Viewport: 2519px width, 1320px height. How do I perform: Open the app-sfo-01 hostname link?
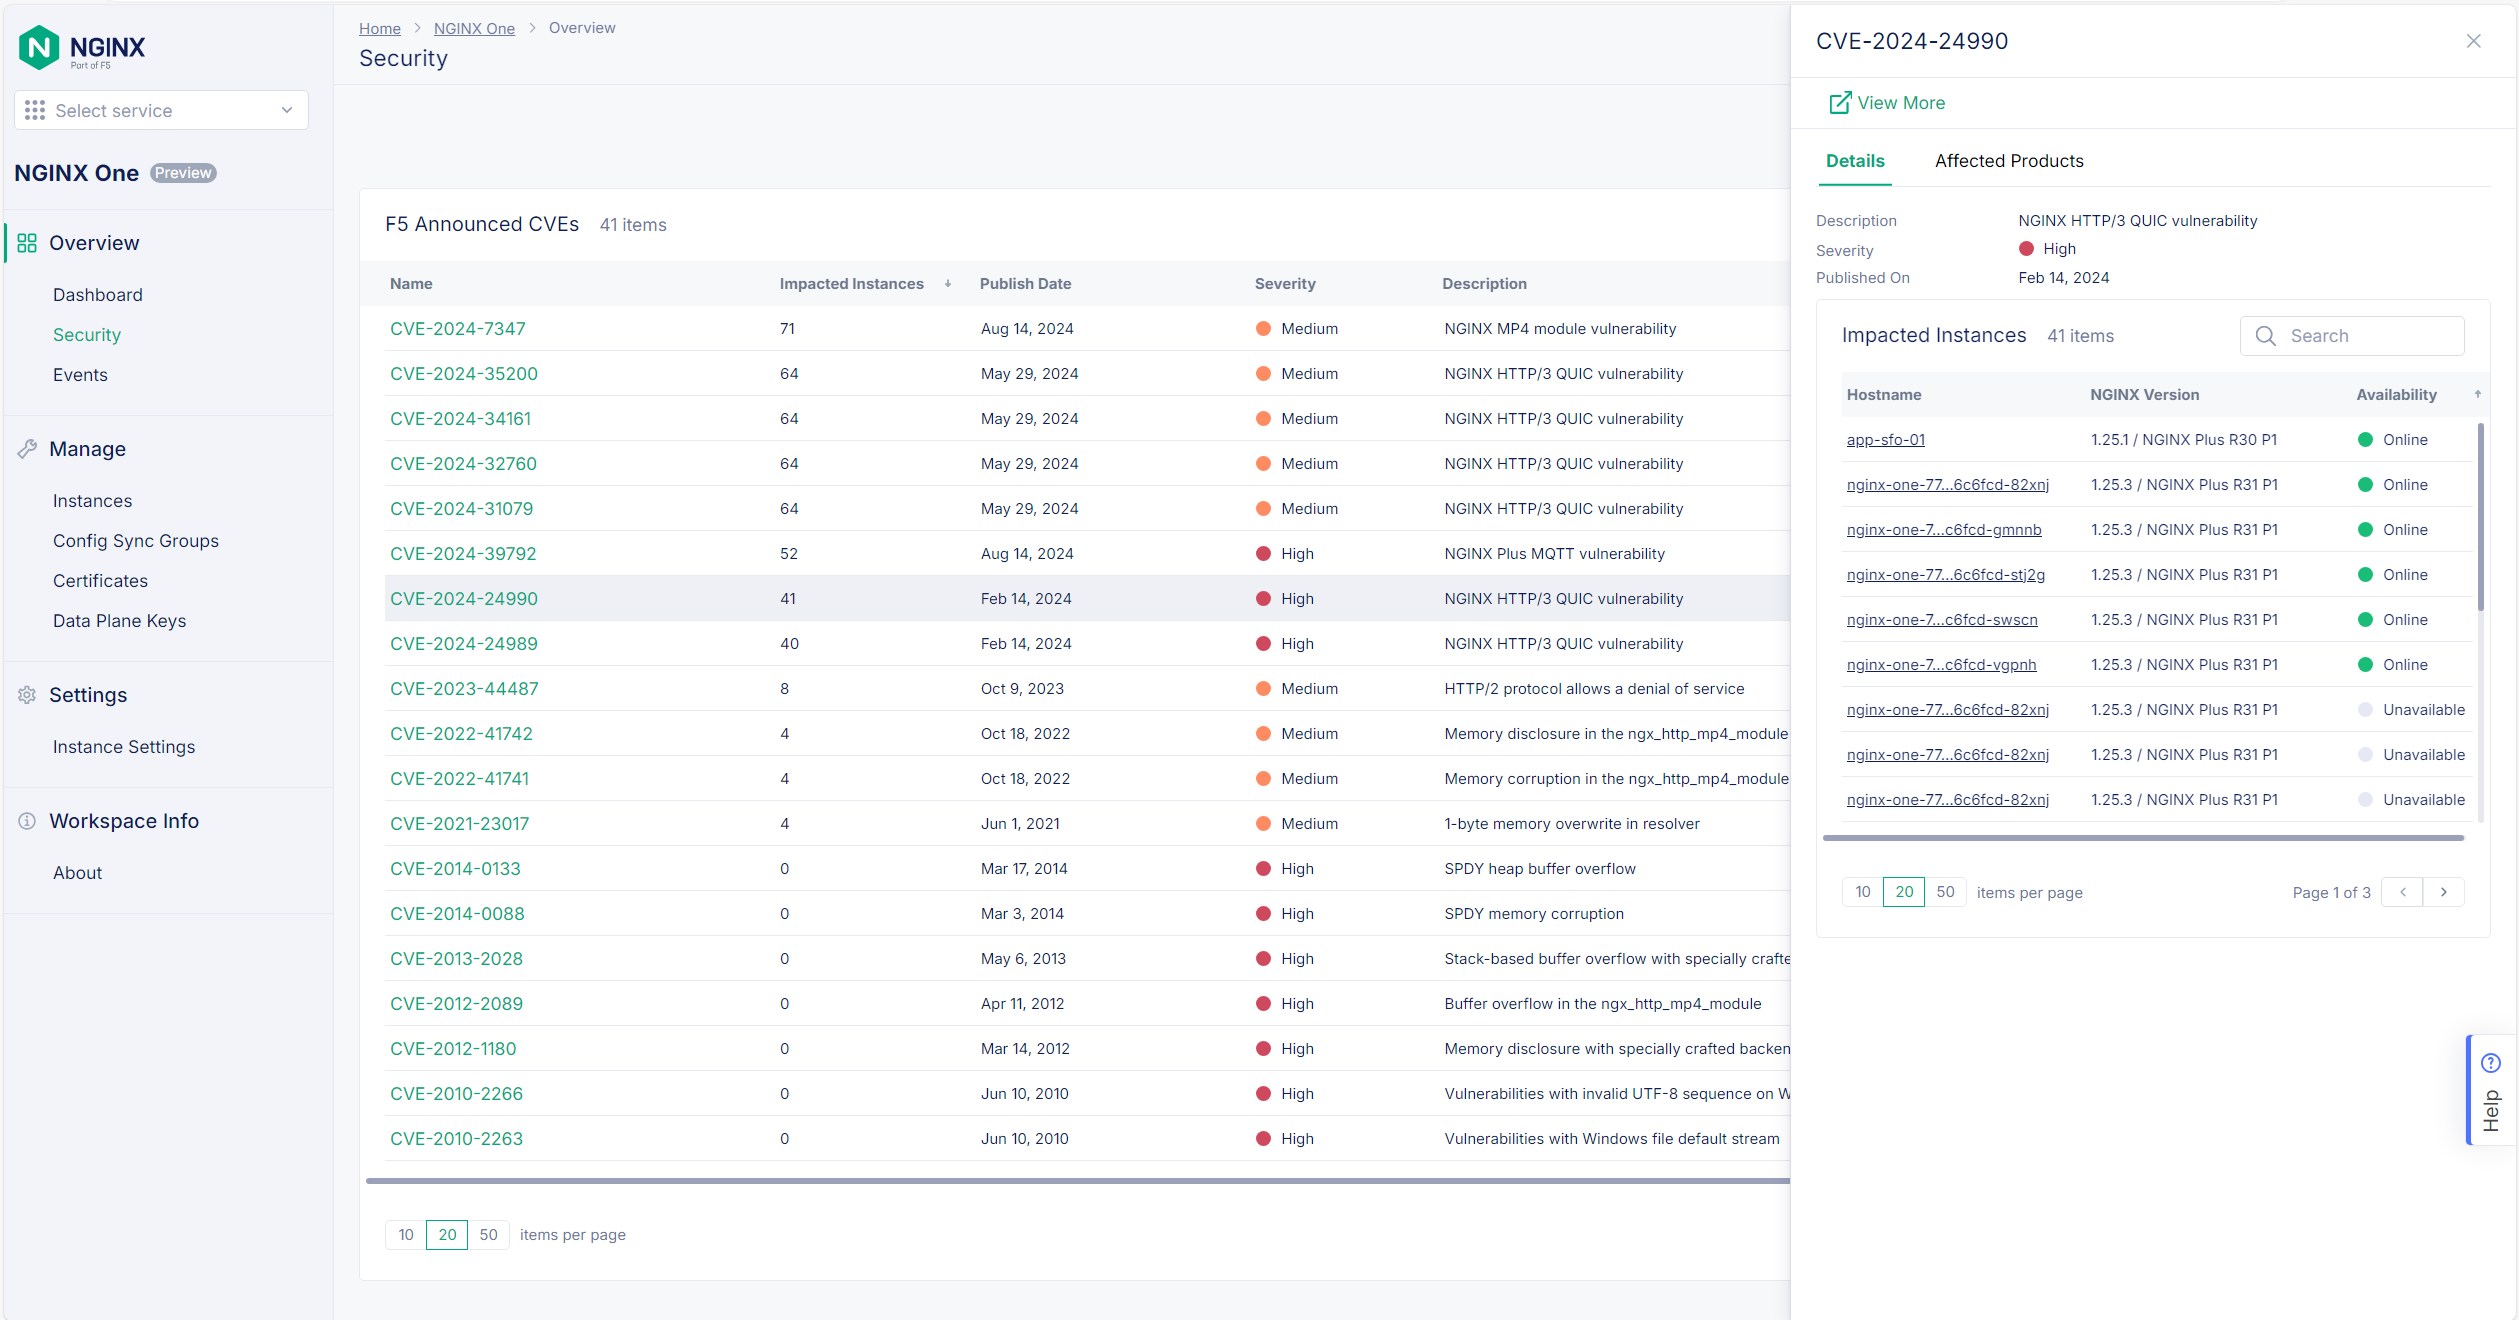tap(1885, 440)
